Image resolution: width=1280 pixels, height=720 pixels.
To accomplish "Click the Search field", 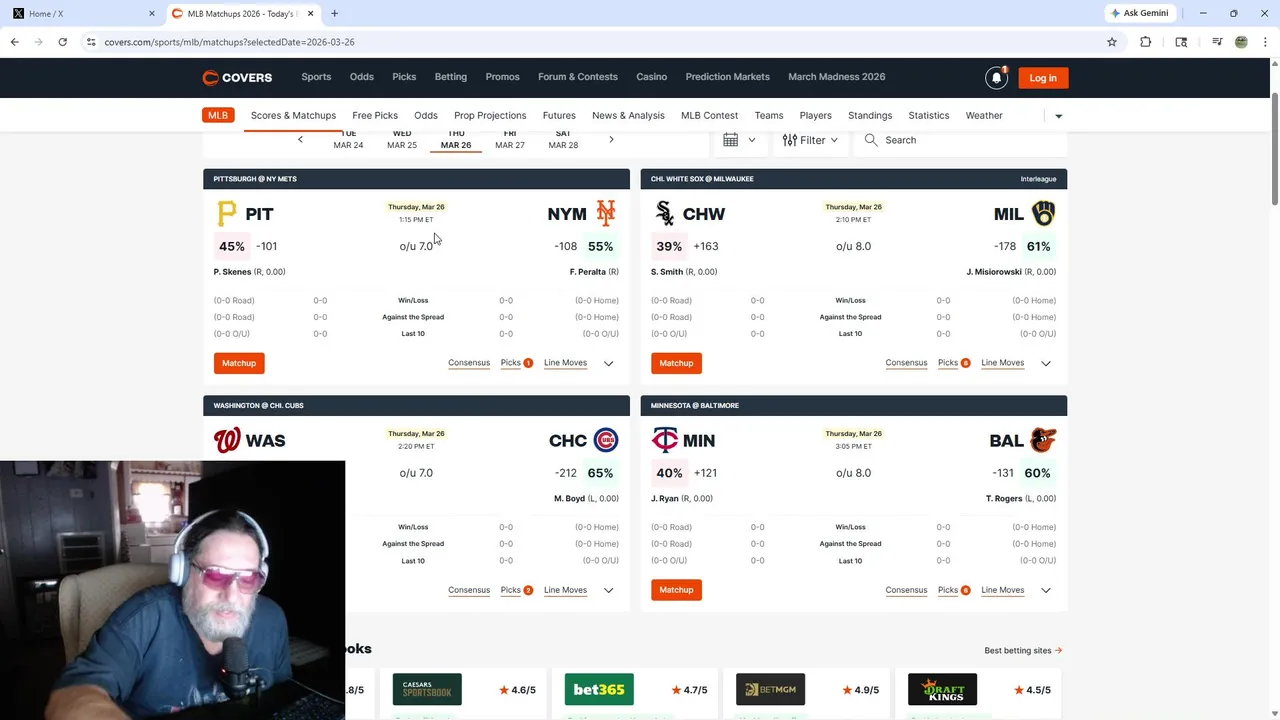I will click(960, 140).
